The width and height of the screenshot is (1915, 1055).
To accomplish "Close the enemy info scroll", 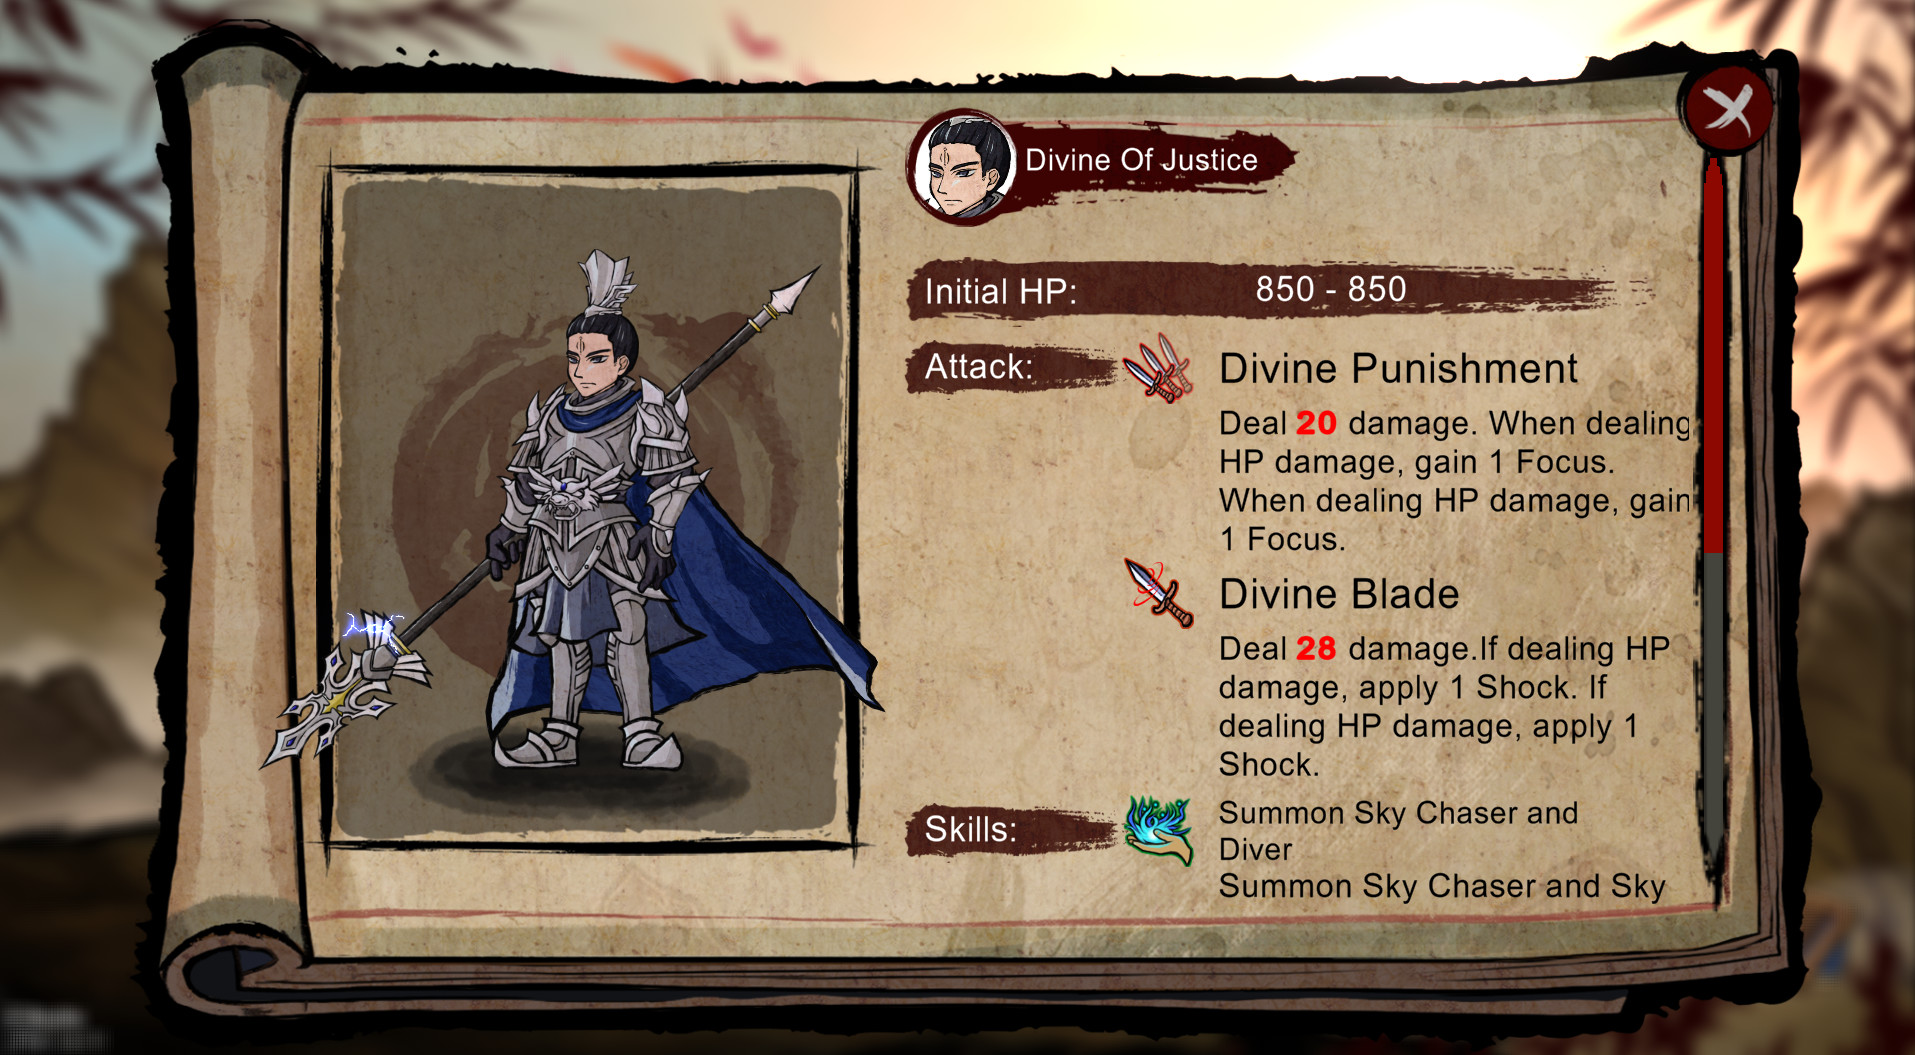I will point(1728,108).
